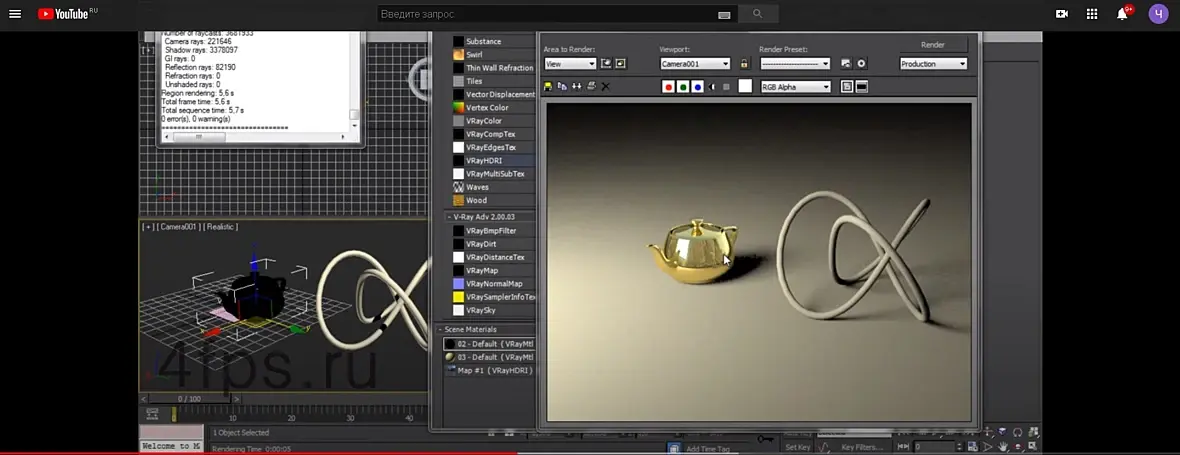
Task: Open Key Filters dialog
Action: tap(862, 447)
